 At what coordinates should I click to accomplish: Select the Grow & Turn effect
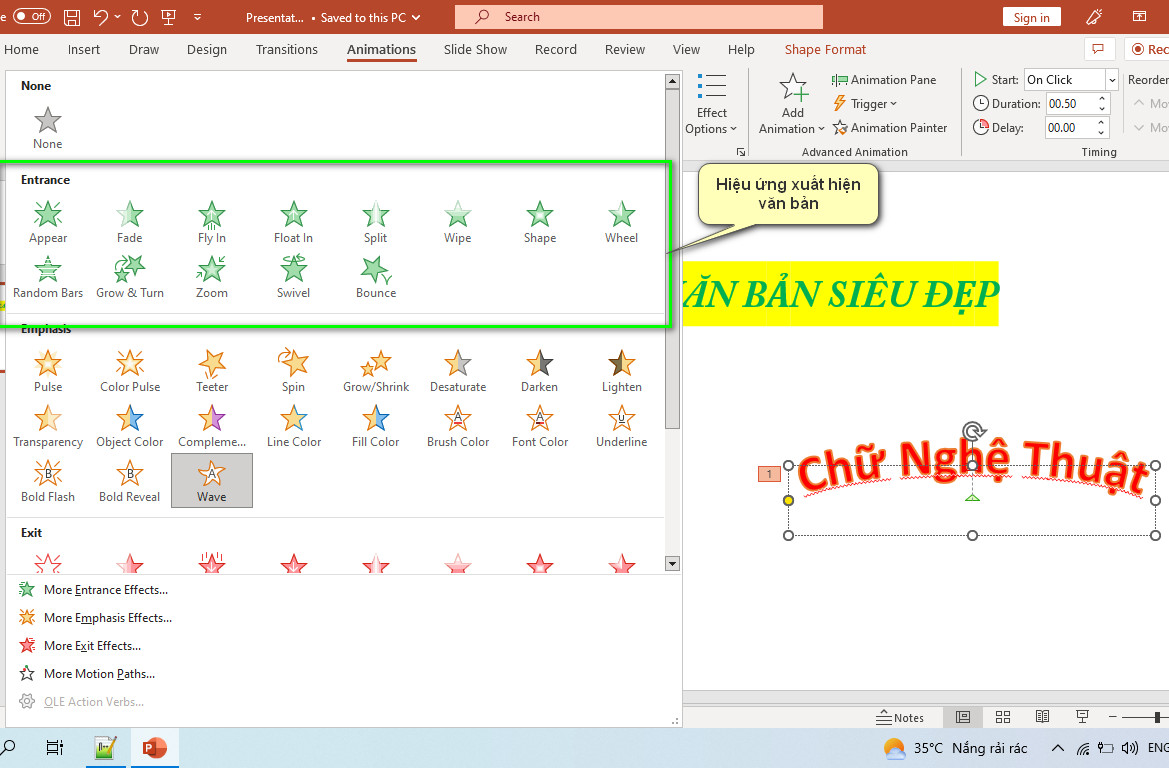(130, 277)
